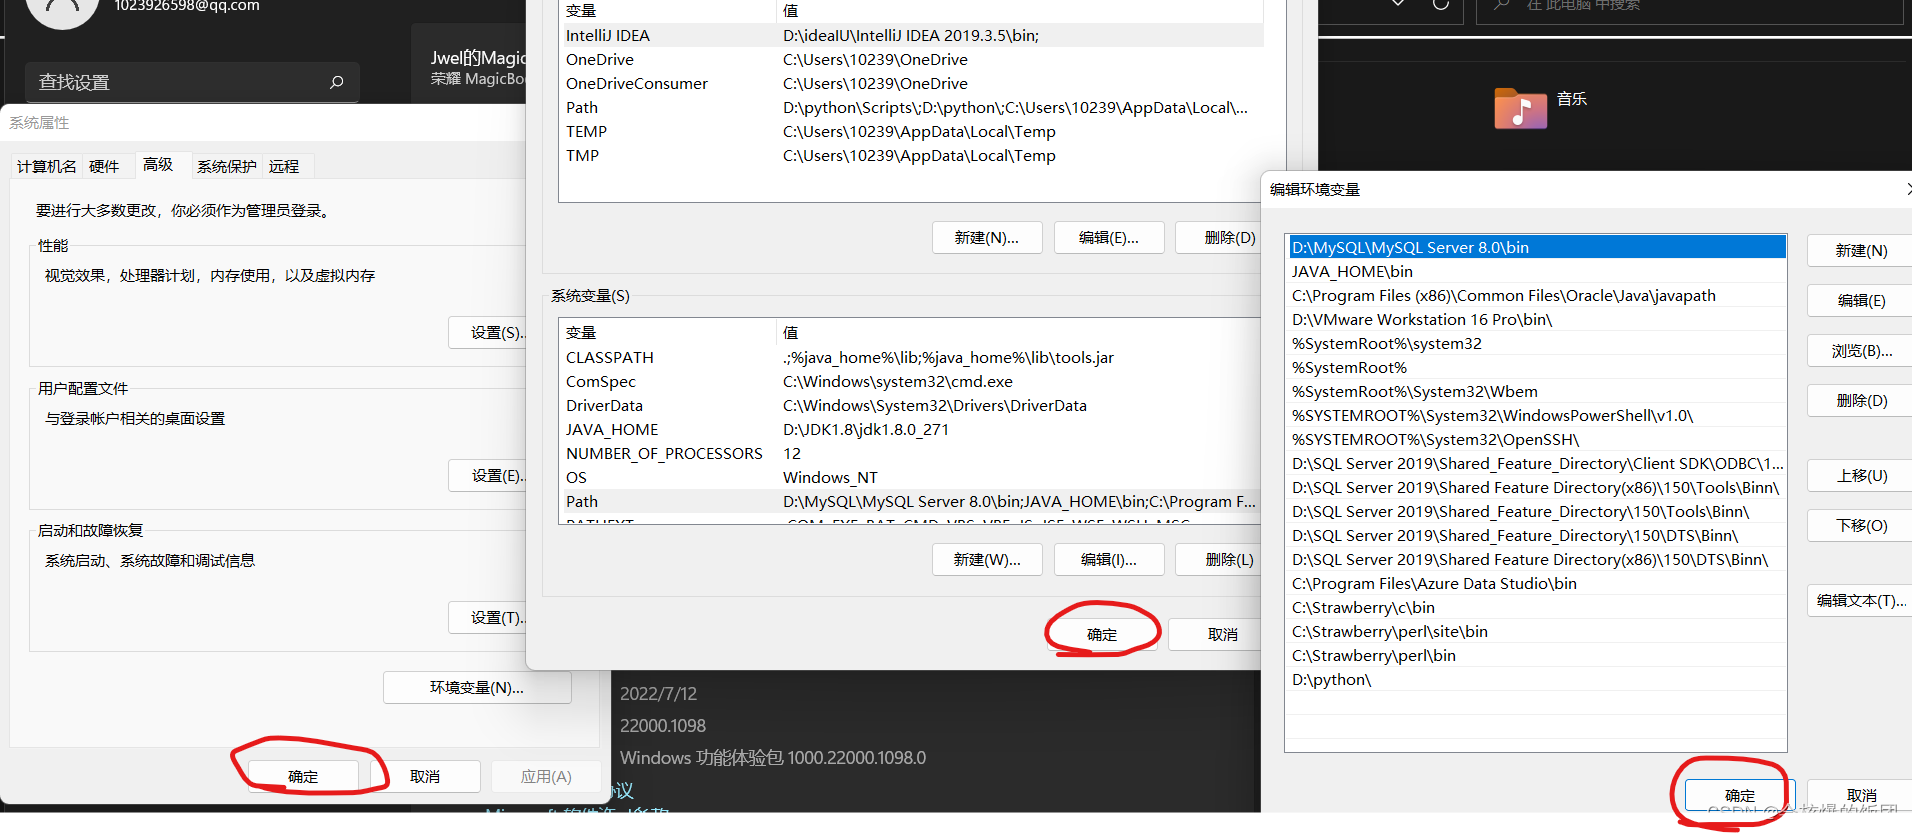Select the user Path variable starting D:\python\Scripts
The height and width of the screenshot is (833, 1912).
(x=911, y=107)
